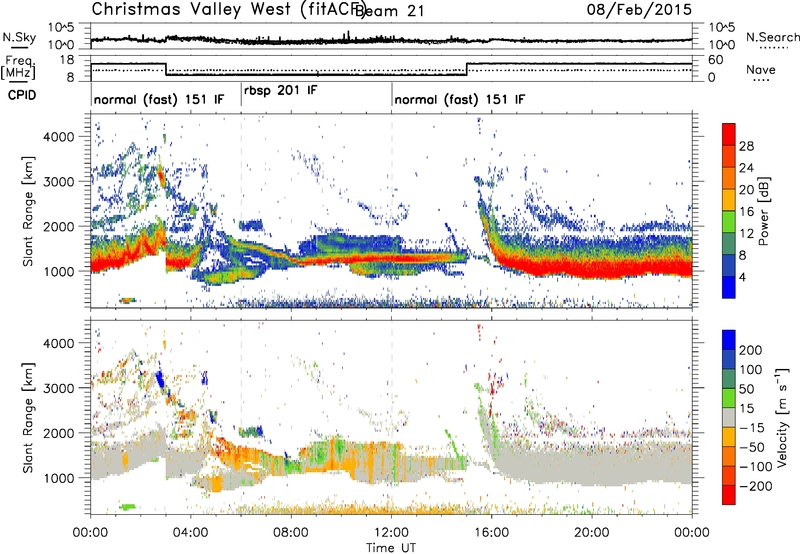This screenshot has width=800, height=554.
Task: Click the 'rbsp 201 IF' label
Action: pyautogui.click(x=281, y=90)
